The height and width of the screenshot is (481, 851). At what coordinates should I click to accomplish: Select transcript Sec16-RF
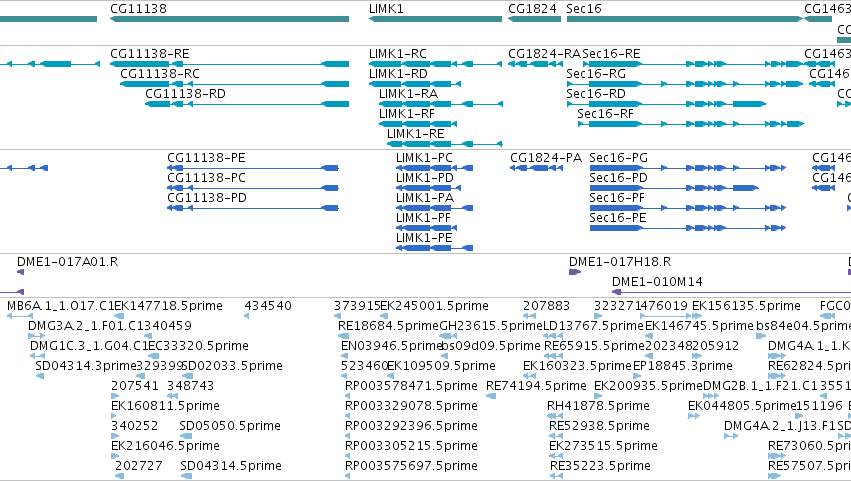pyautogui.click(x=690, y=124)
